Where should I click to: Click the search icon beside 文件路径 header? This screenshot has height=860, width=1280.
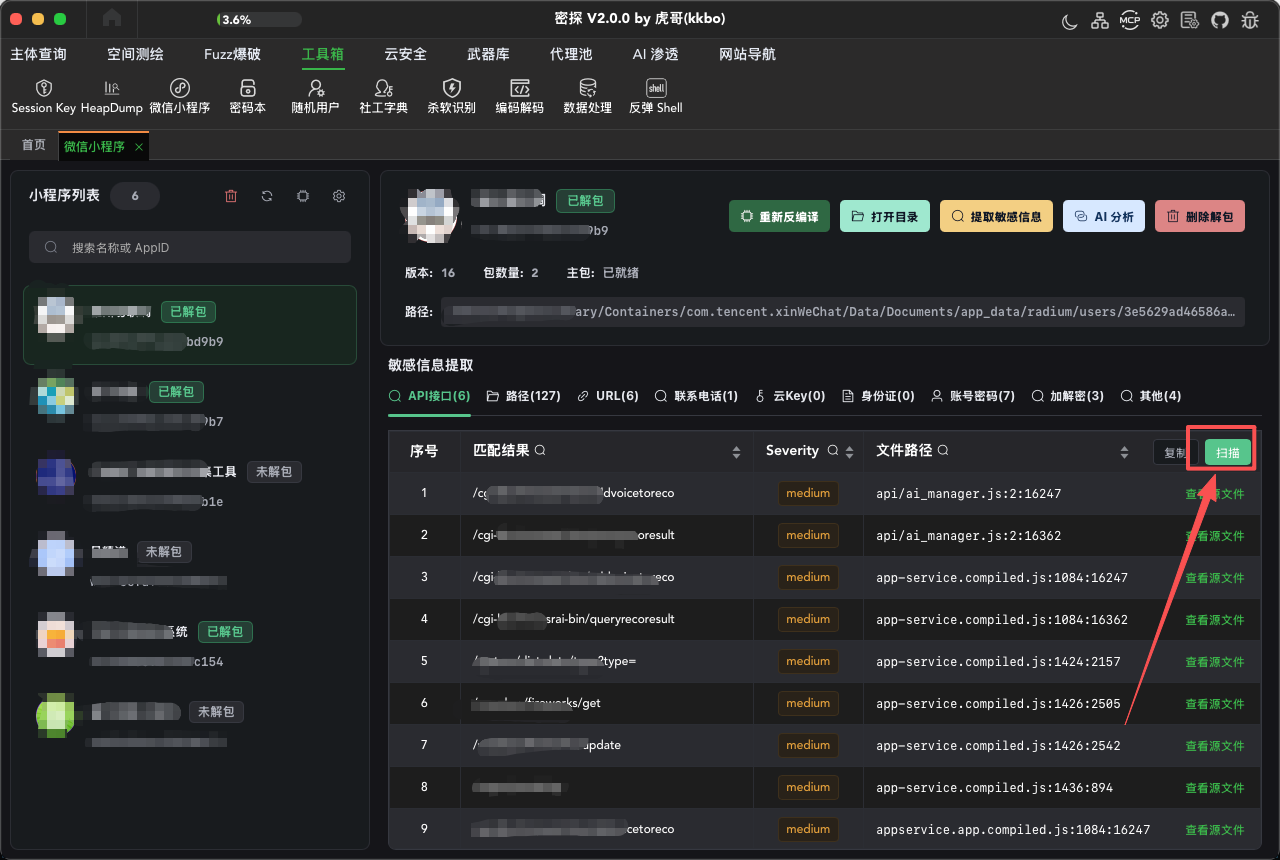coord(942,451)
